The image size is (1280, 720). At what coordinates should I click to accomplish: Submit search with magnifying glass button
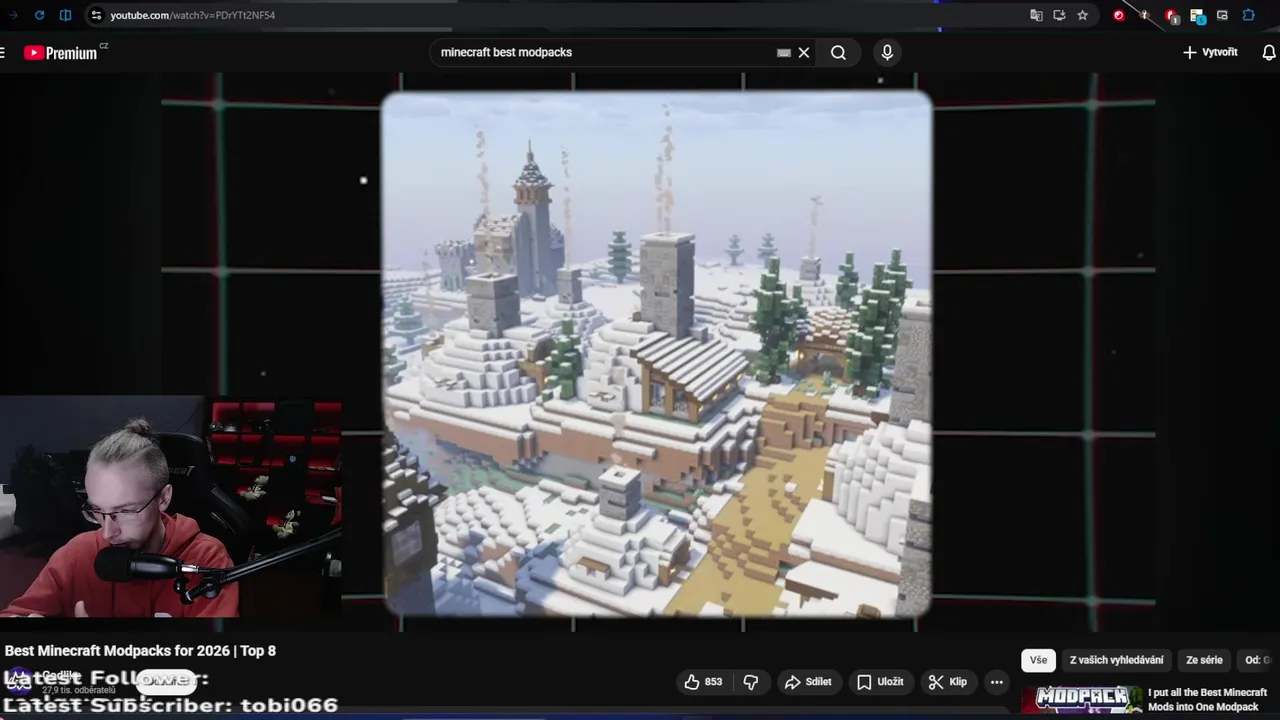point(838,53)
